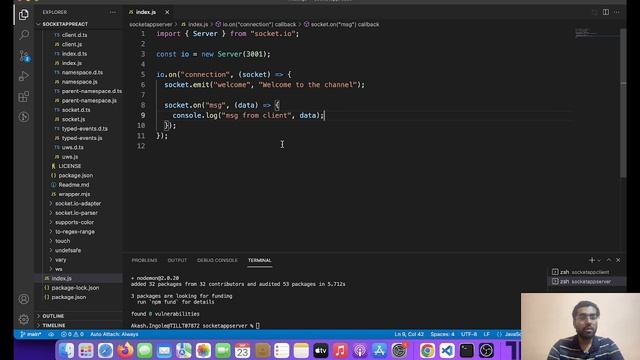The height and width of the screenshot is (360, 640).
Task: Open editor more actions ellipsis
Action: click(x=617, y=12)
